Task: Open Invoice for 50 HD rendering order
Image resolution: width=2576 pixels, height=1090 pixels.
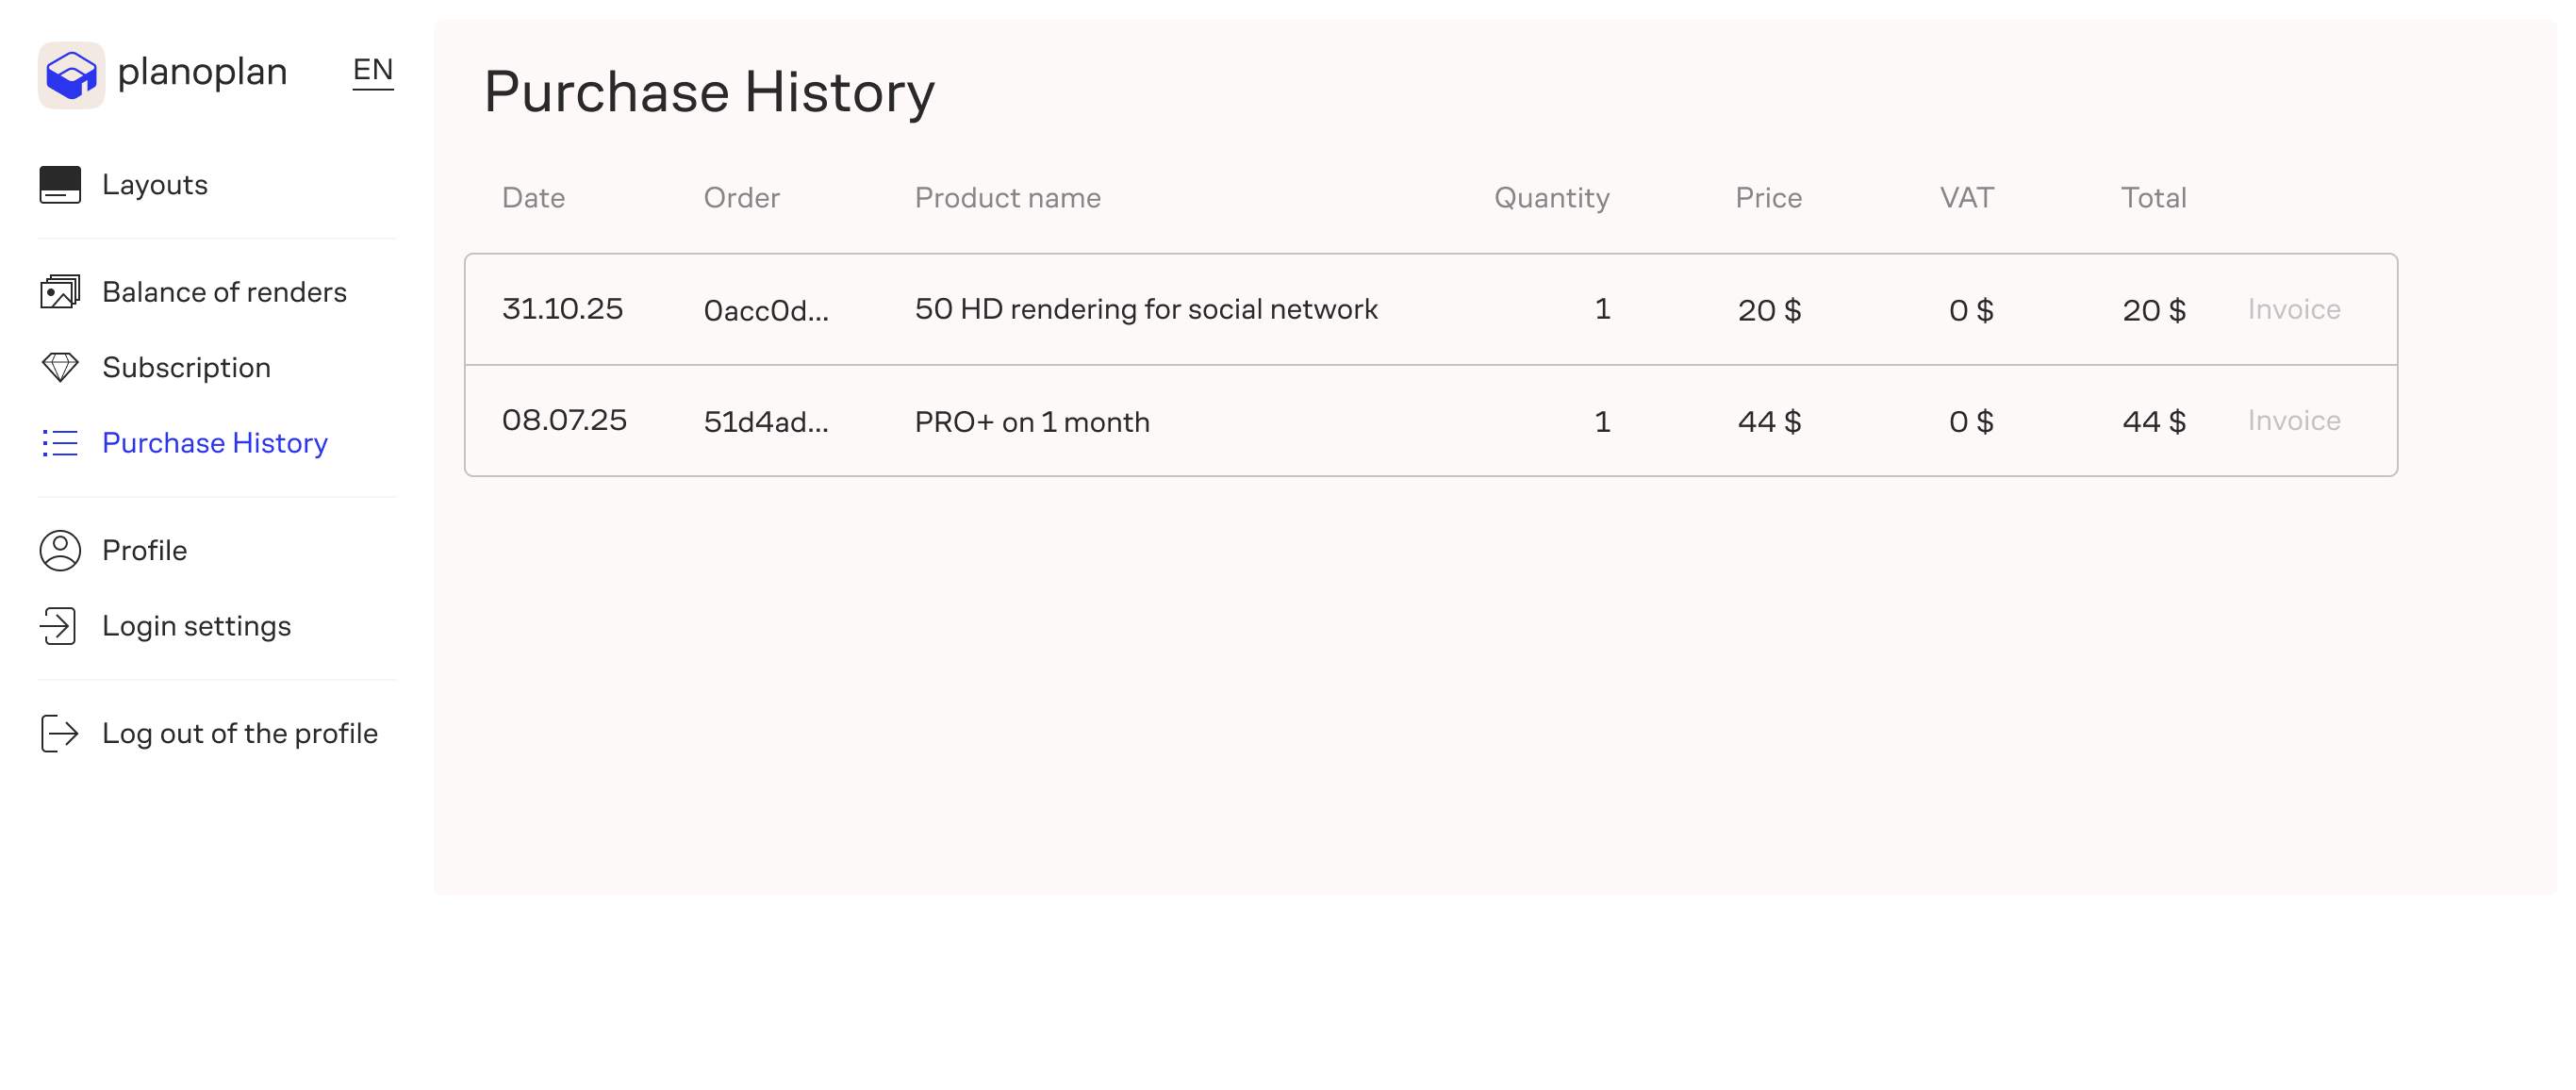Action: tap(2293, 309)
